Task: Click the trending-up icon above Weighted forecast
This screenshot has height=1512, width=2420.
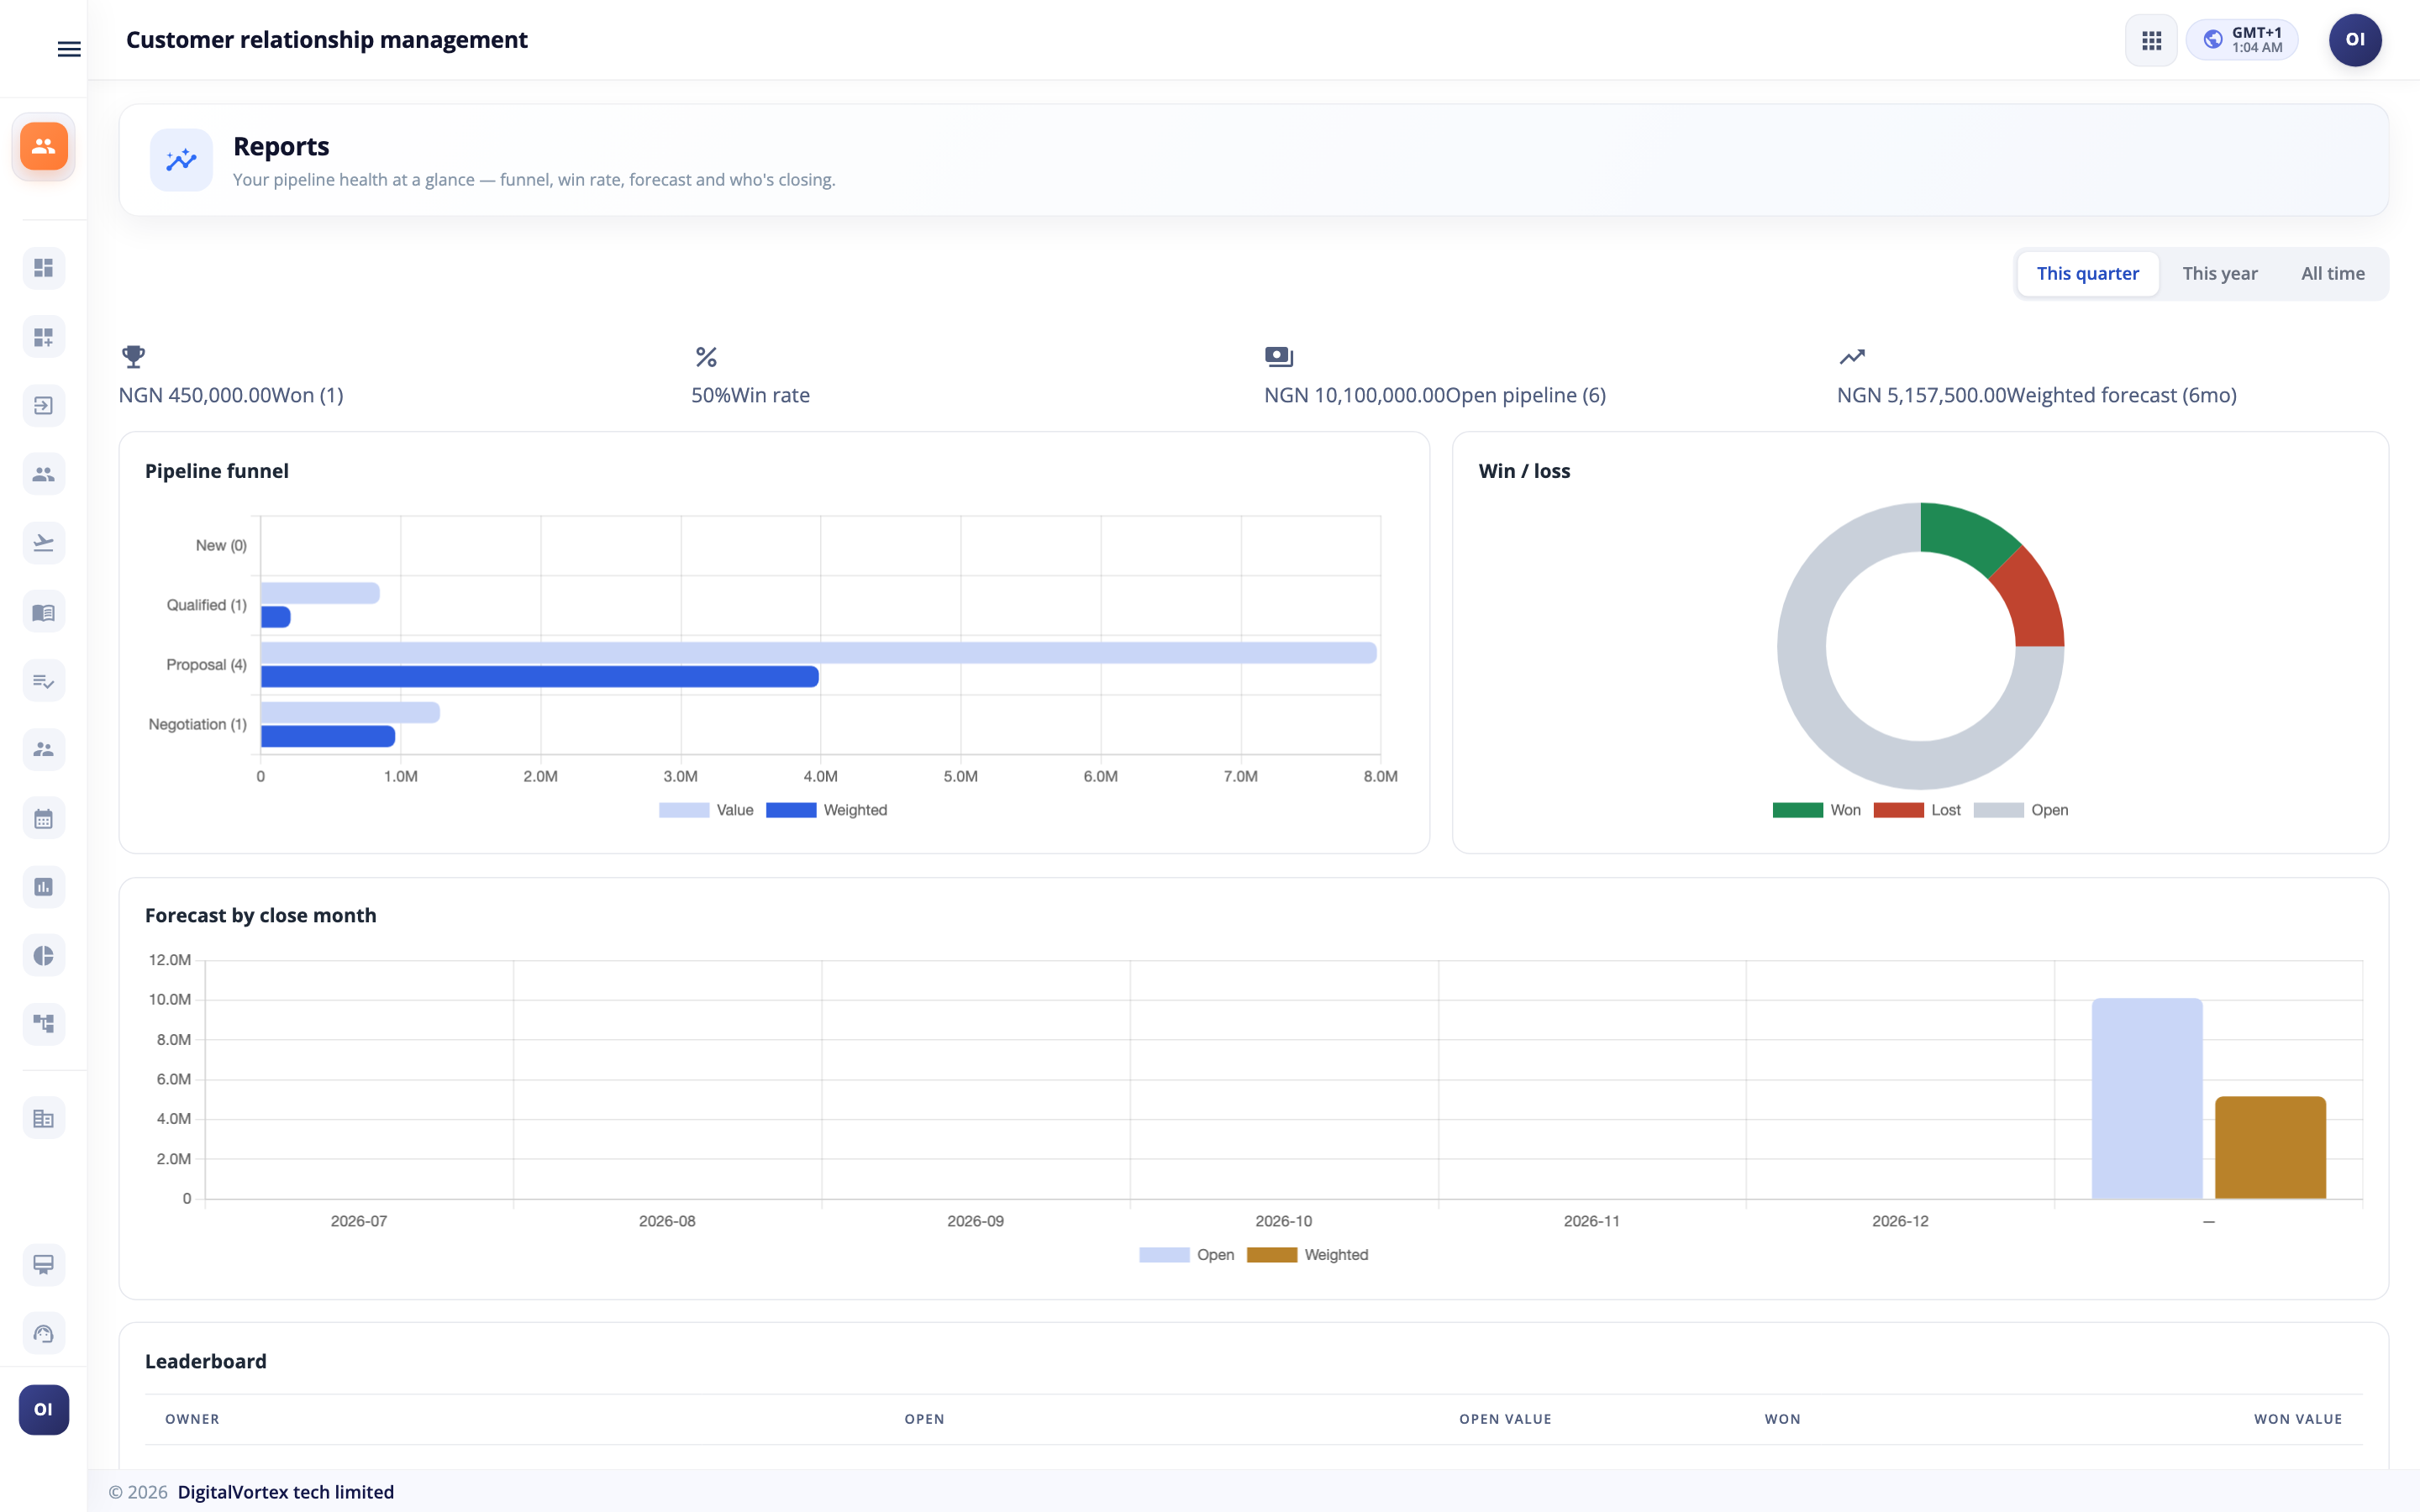Action: click(x=1852, y=356)
